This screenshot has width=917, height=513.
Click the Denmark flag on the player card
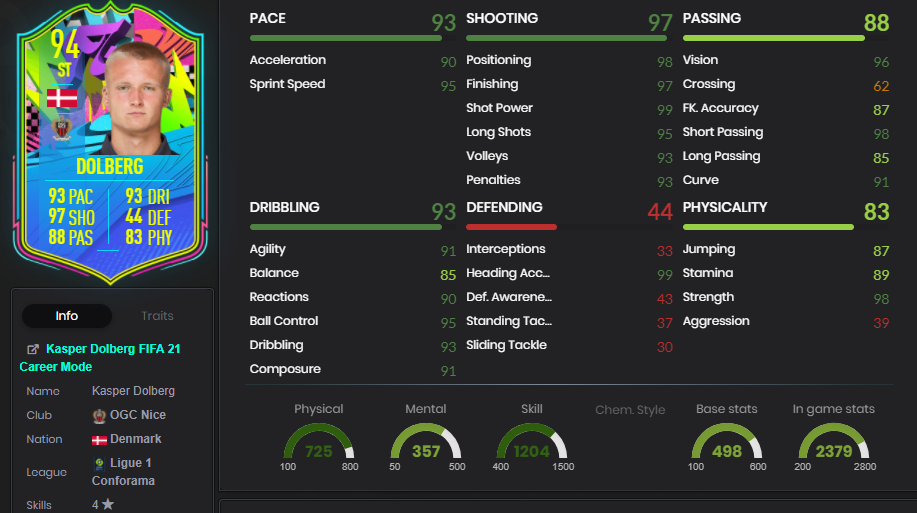[62, 98]
